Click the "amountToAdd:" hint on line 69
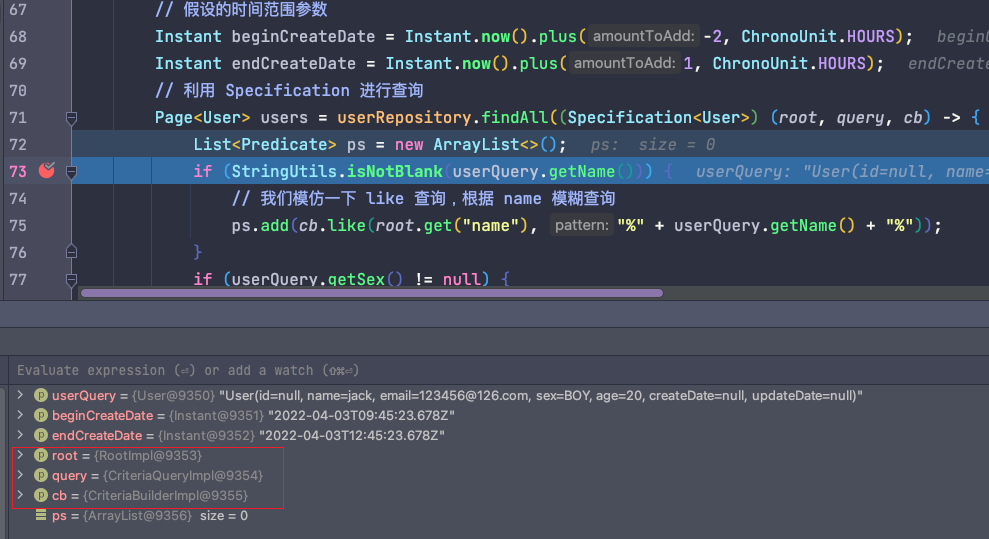The height and width of the screenshot is (539, 989). coord(624,63)
